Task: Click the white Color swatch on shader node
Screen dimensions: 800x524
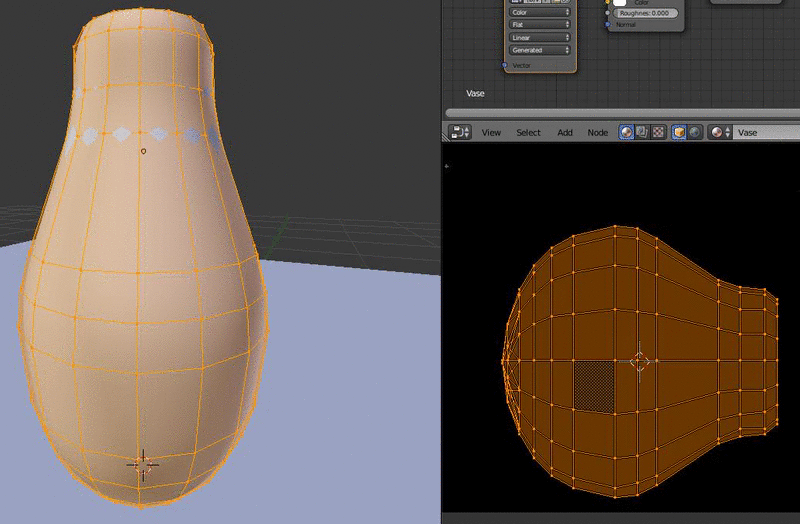Action: coord(620,3)
